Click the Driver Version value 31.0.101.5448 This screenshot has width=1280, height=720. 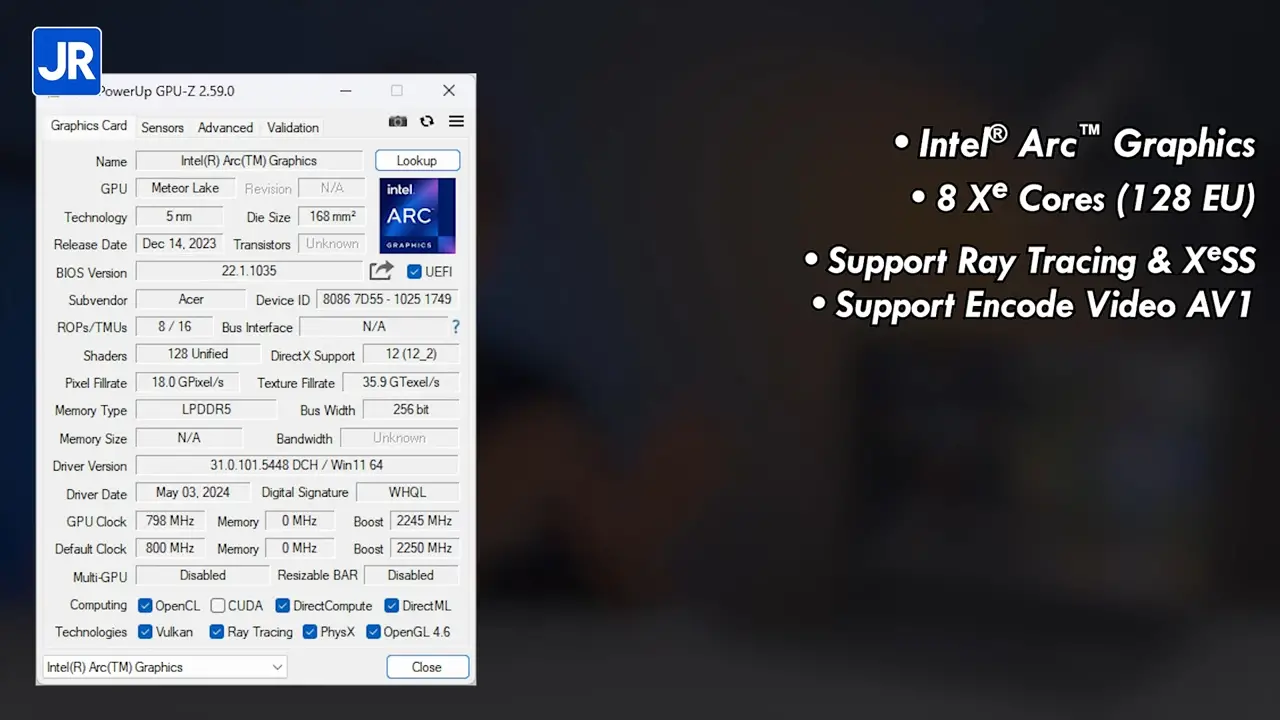point(297,465)
